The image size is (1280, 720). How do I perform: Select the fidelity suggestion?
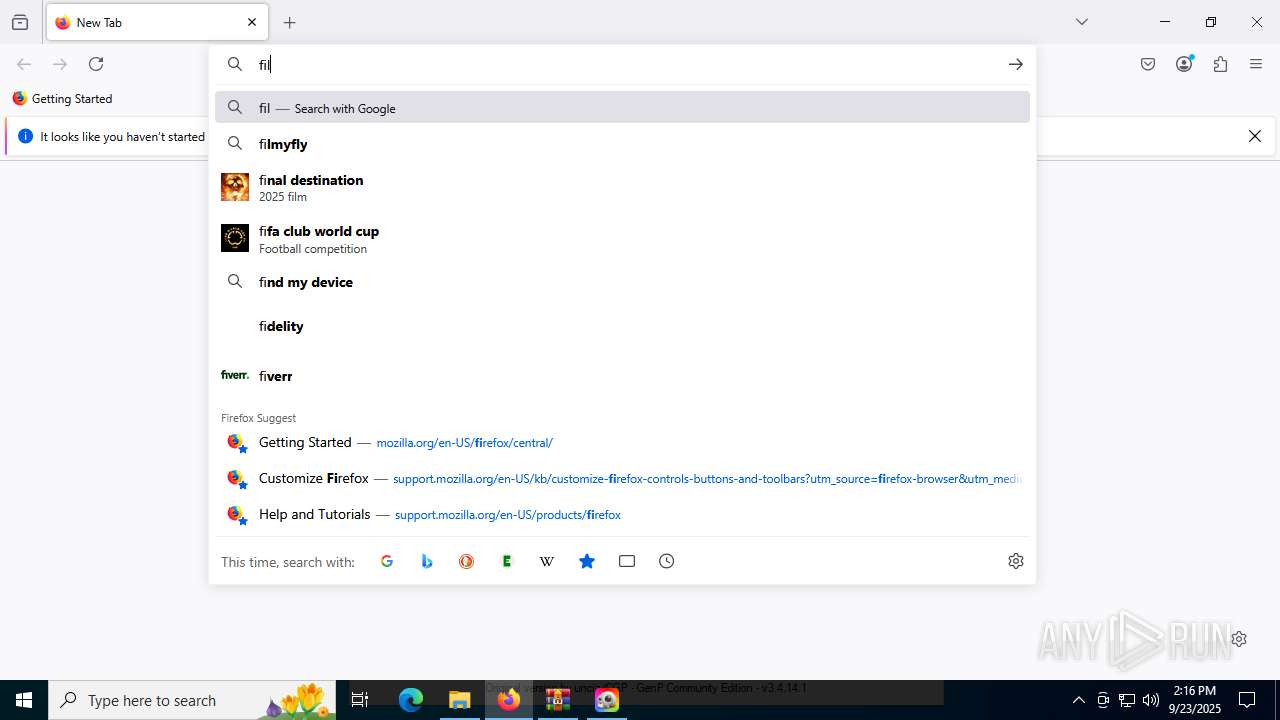622,326
